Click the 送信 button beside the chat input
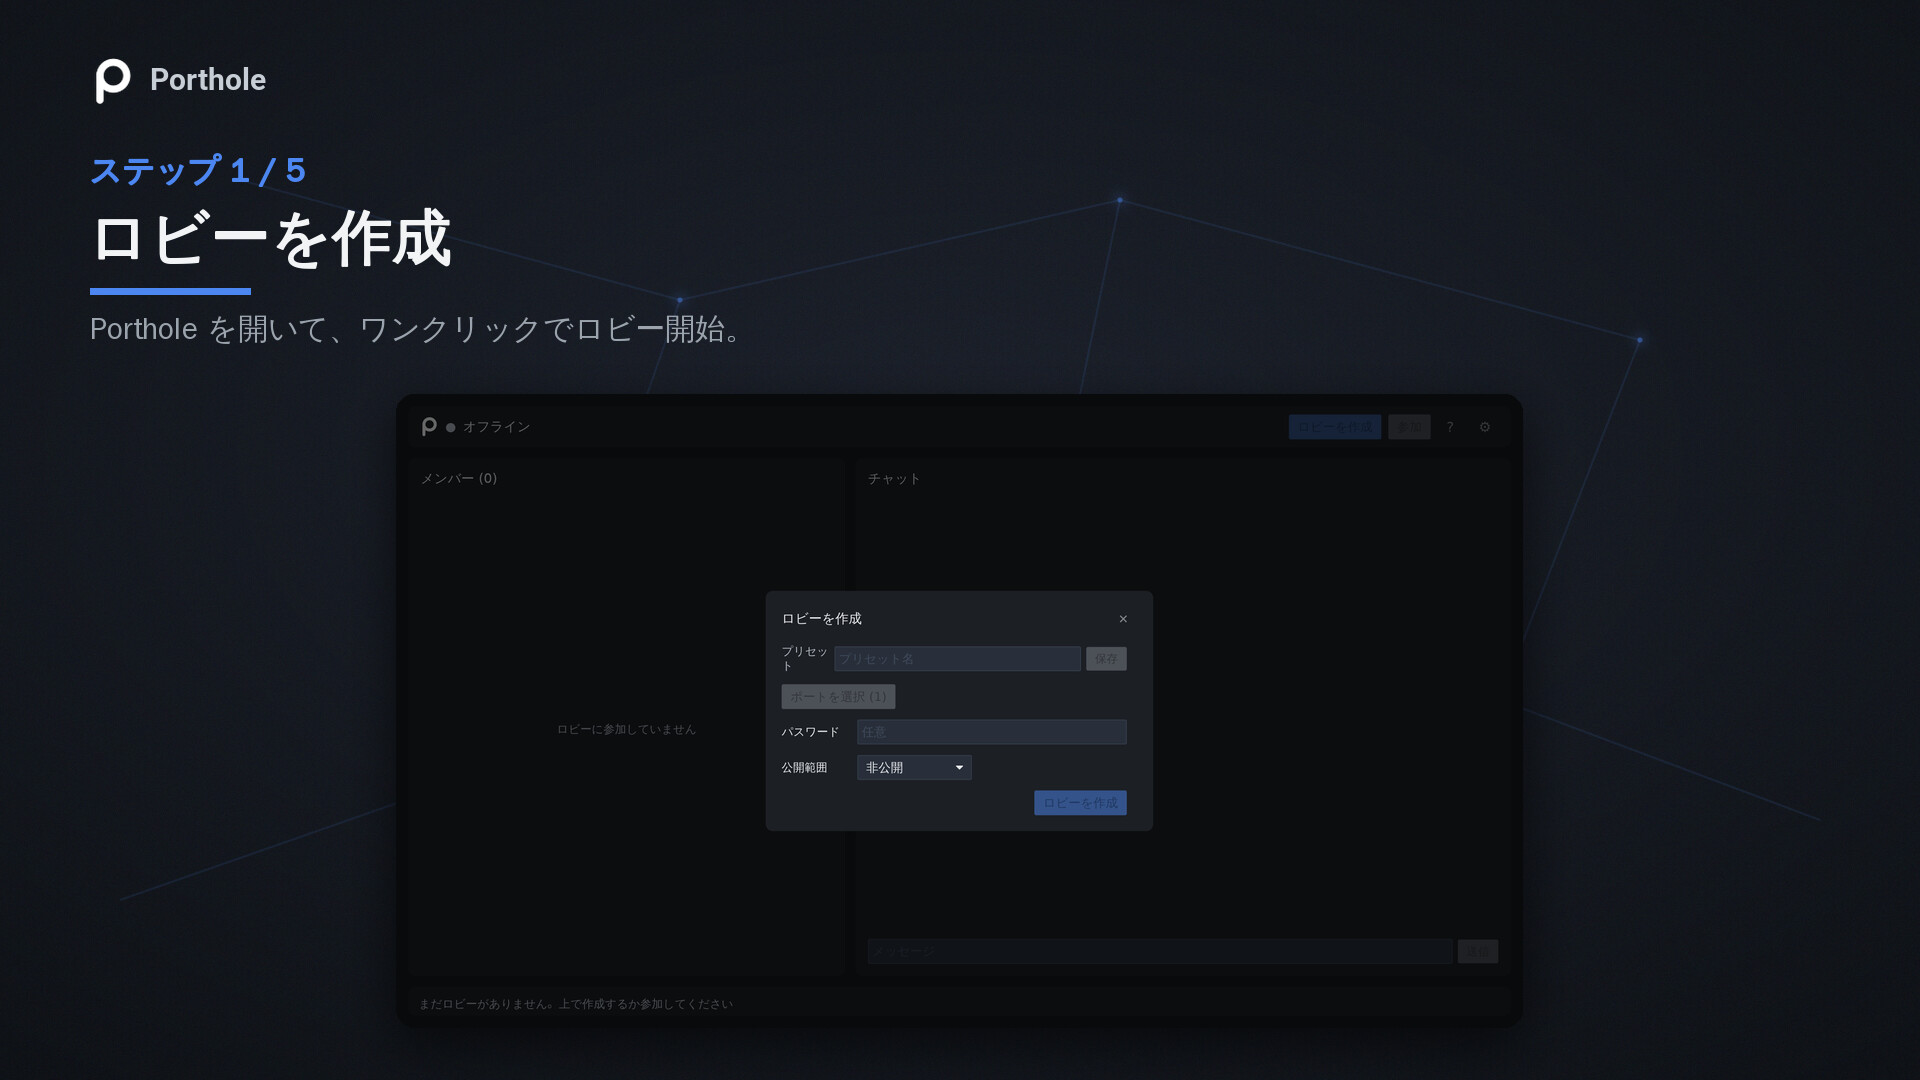 tap(1477, 952)
